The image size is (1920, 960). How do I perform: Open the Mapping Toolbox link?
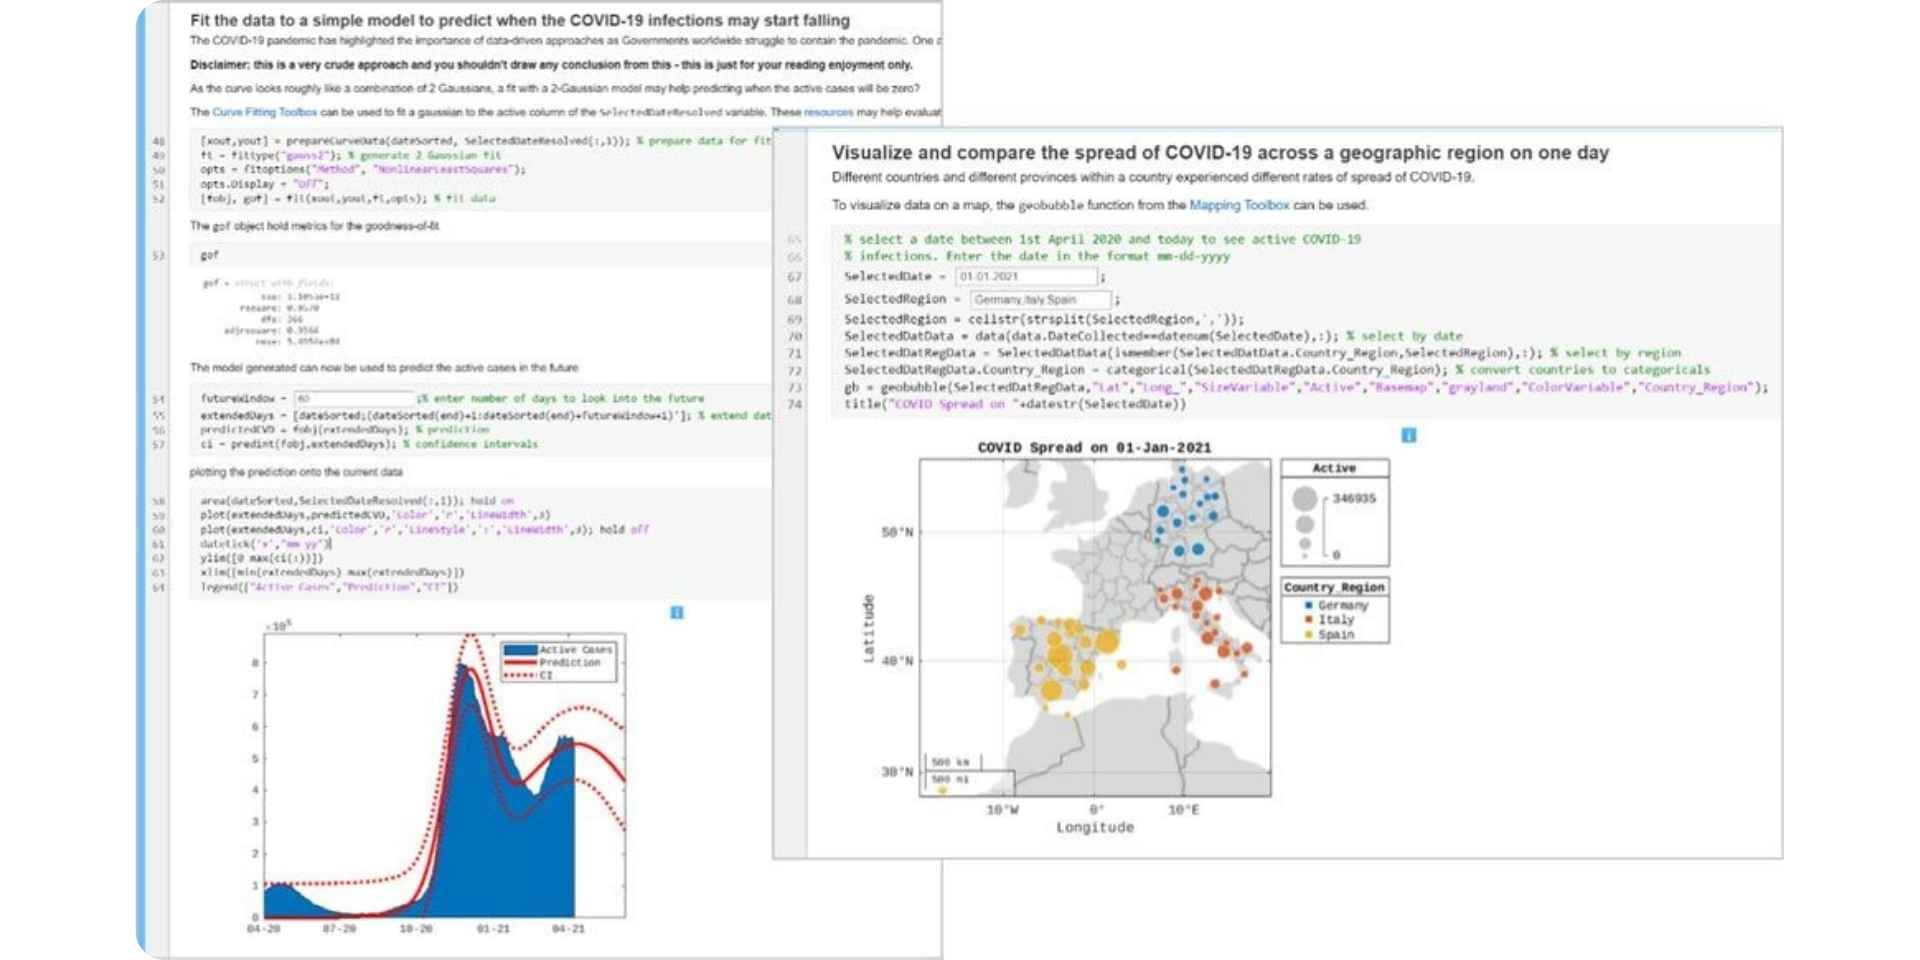[x=1239, y=205]
